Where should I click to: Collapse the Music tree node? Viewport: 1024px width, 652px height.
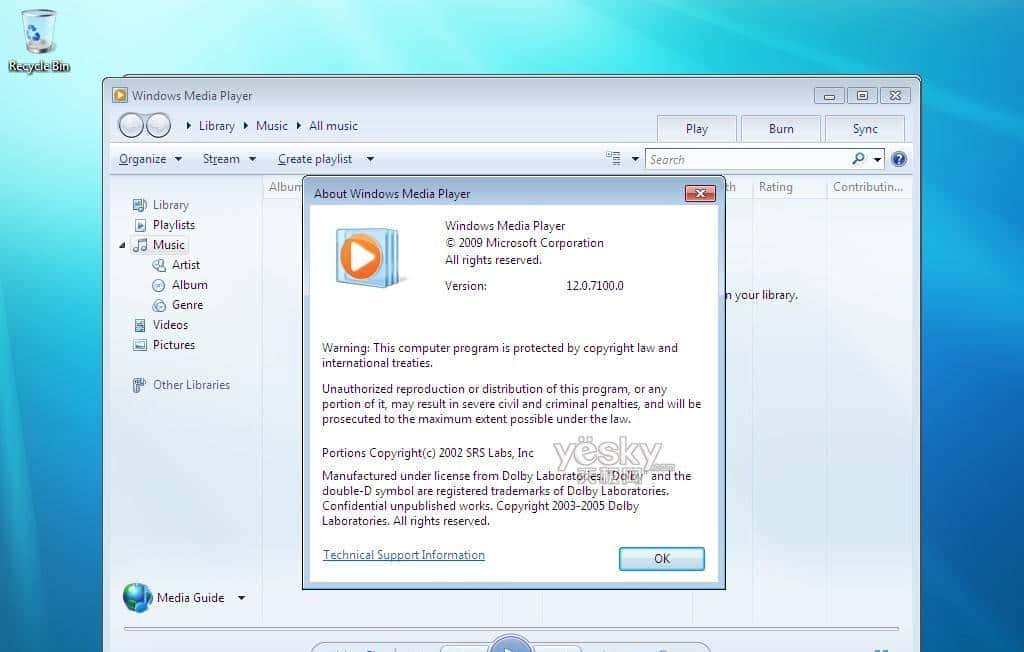pos(123,245)
